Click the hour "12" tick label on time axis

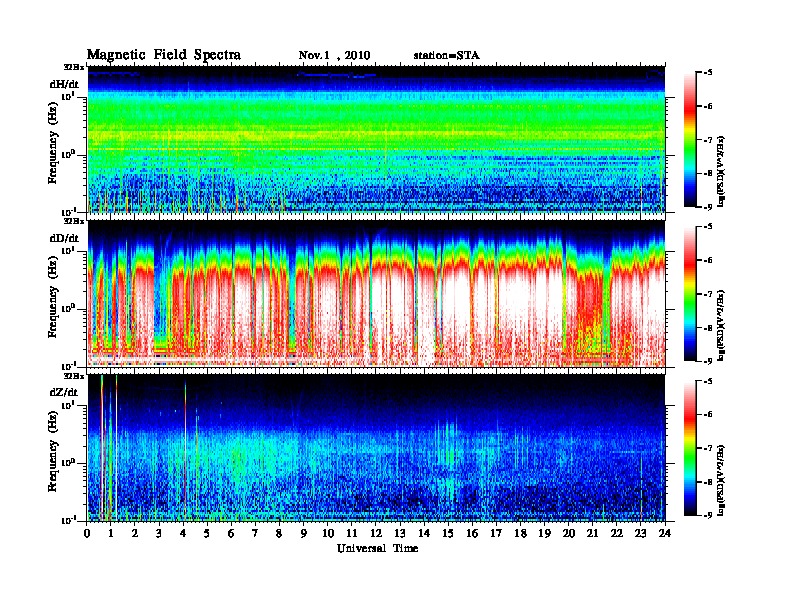tap(376, 533)
